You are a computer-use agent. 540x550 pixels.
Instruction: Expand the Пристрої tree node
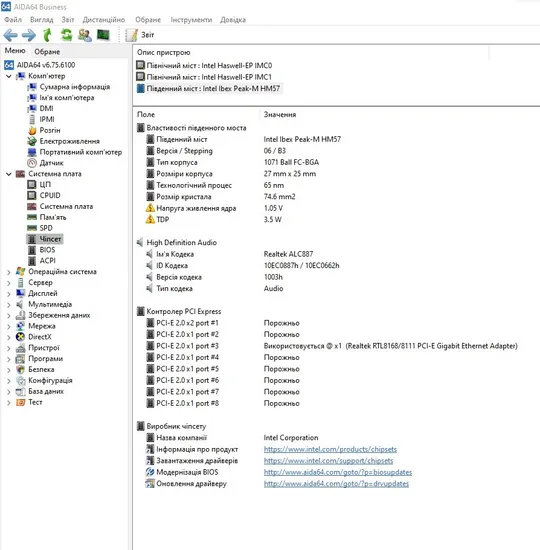(9, 348)
